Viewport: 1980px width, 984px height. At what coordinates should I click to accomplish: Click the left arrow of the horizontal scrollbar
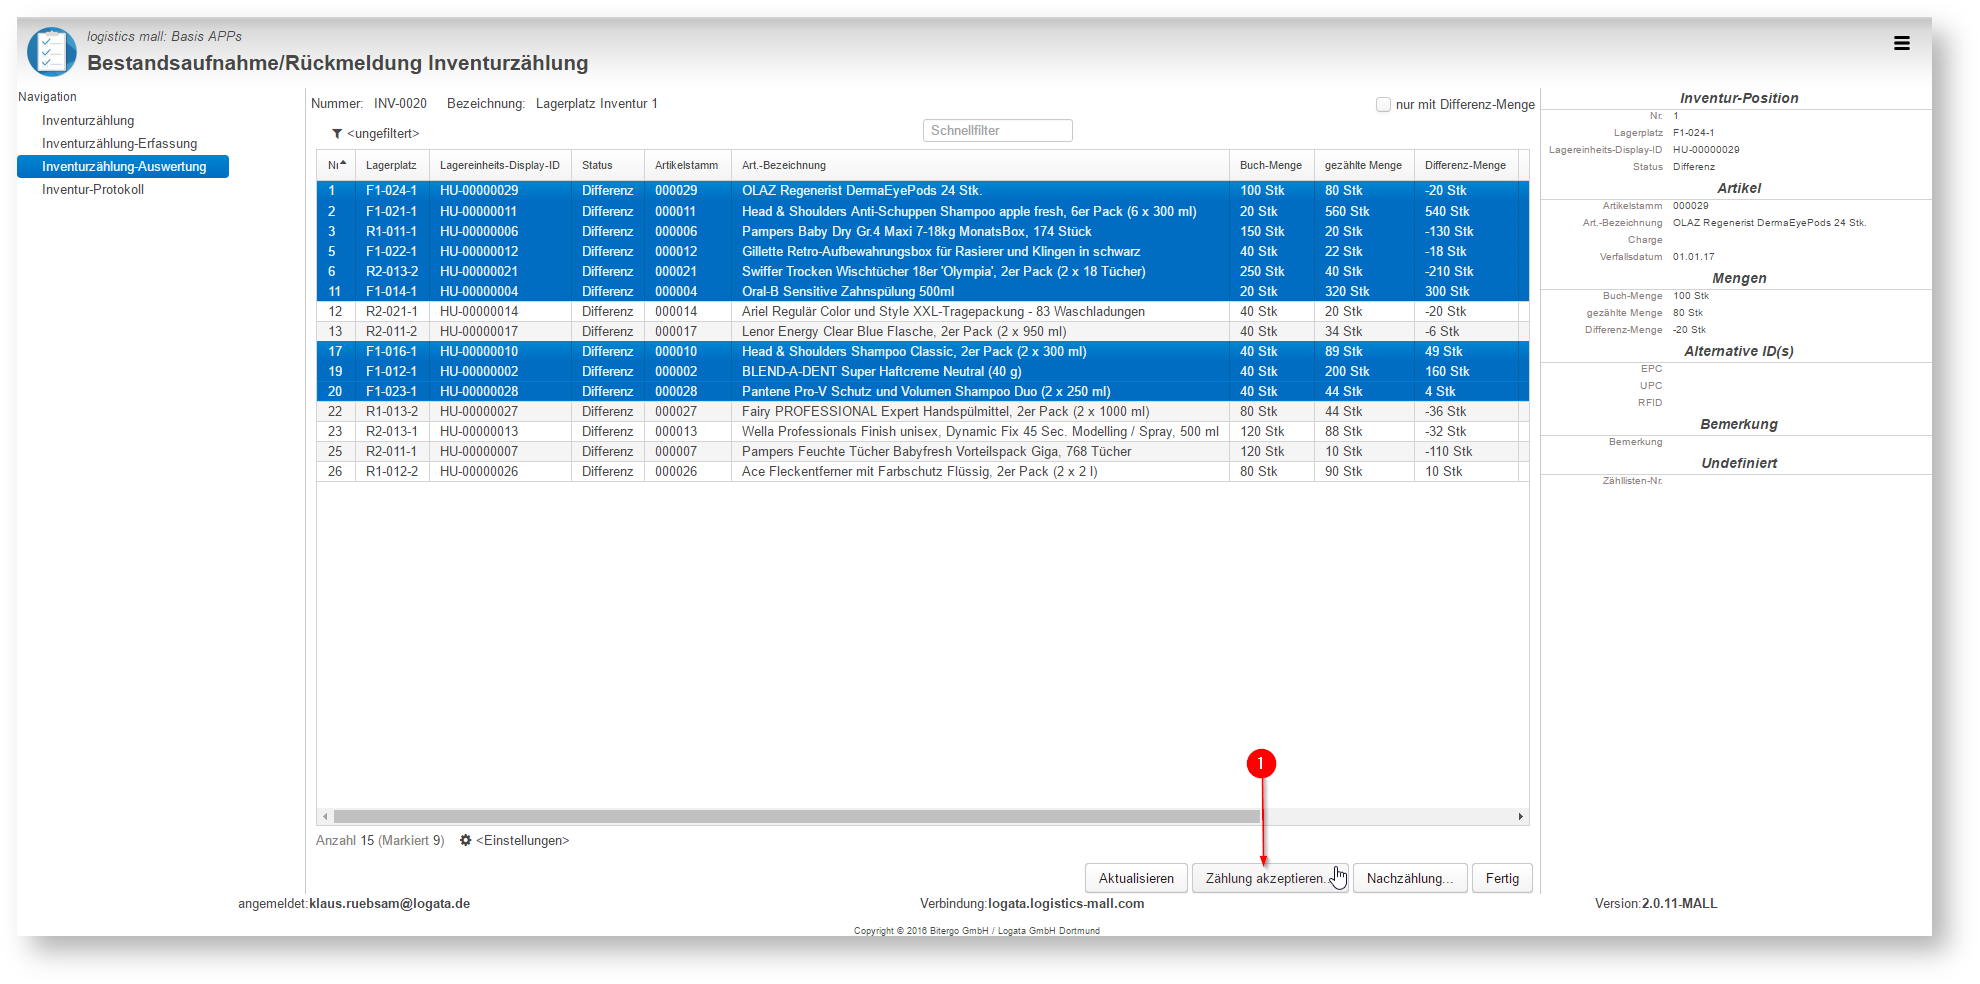click(x=324, y=817)
